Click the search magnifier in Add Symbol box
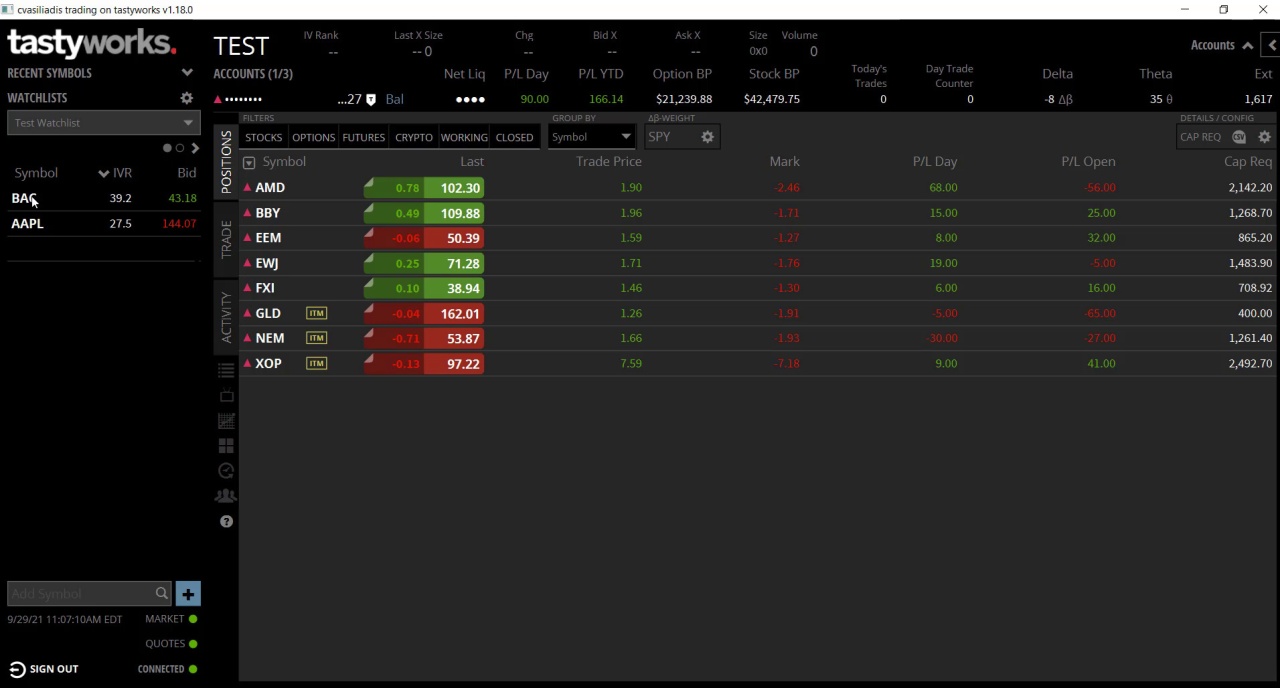Viewport: 1280px width, 688px height. [x=161, y=594]
